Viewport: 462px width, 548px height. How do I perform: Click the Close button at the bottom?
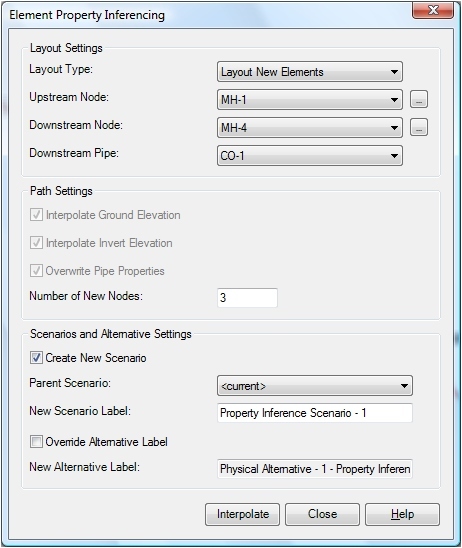pyautogui.click(x=322, y=514)
